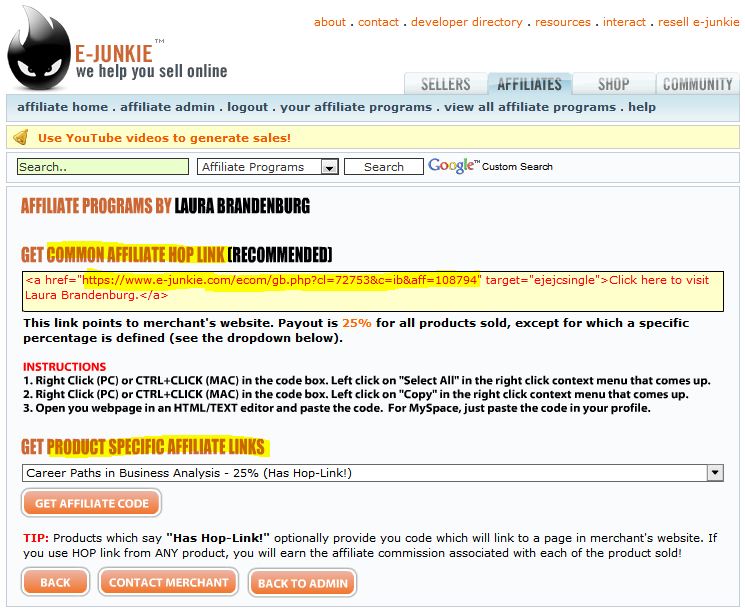Click the Search button

tap(383, 167)
